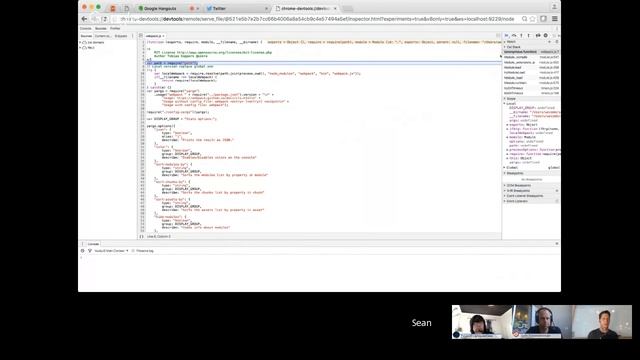Switch to the Console panel tab
This screenshot has width=640, height=360.
tap(86, 29)
